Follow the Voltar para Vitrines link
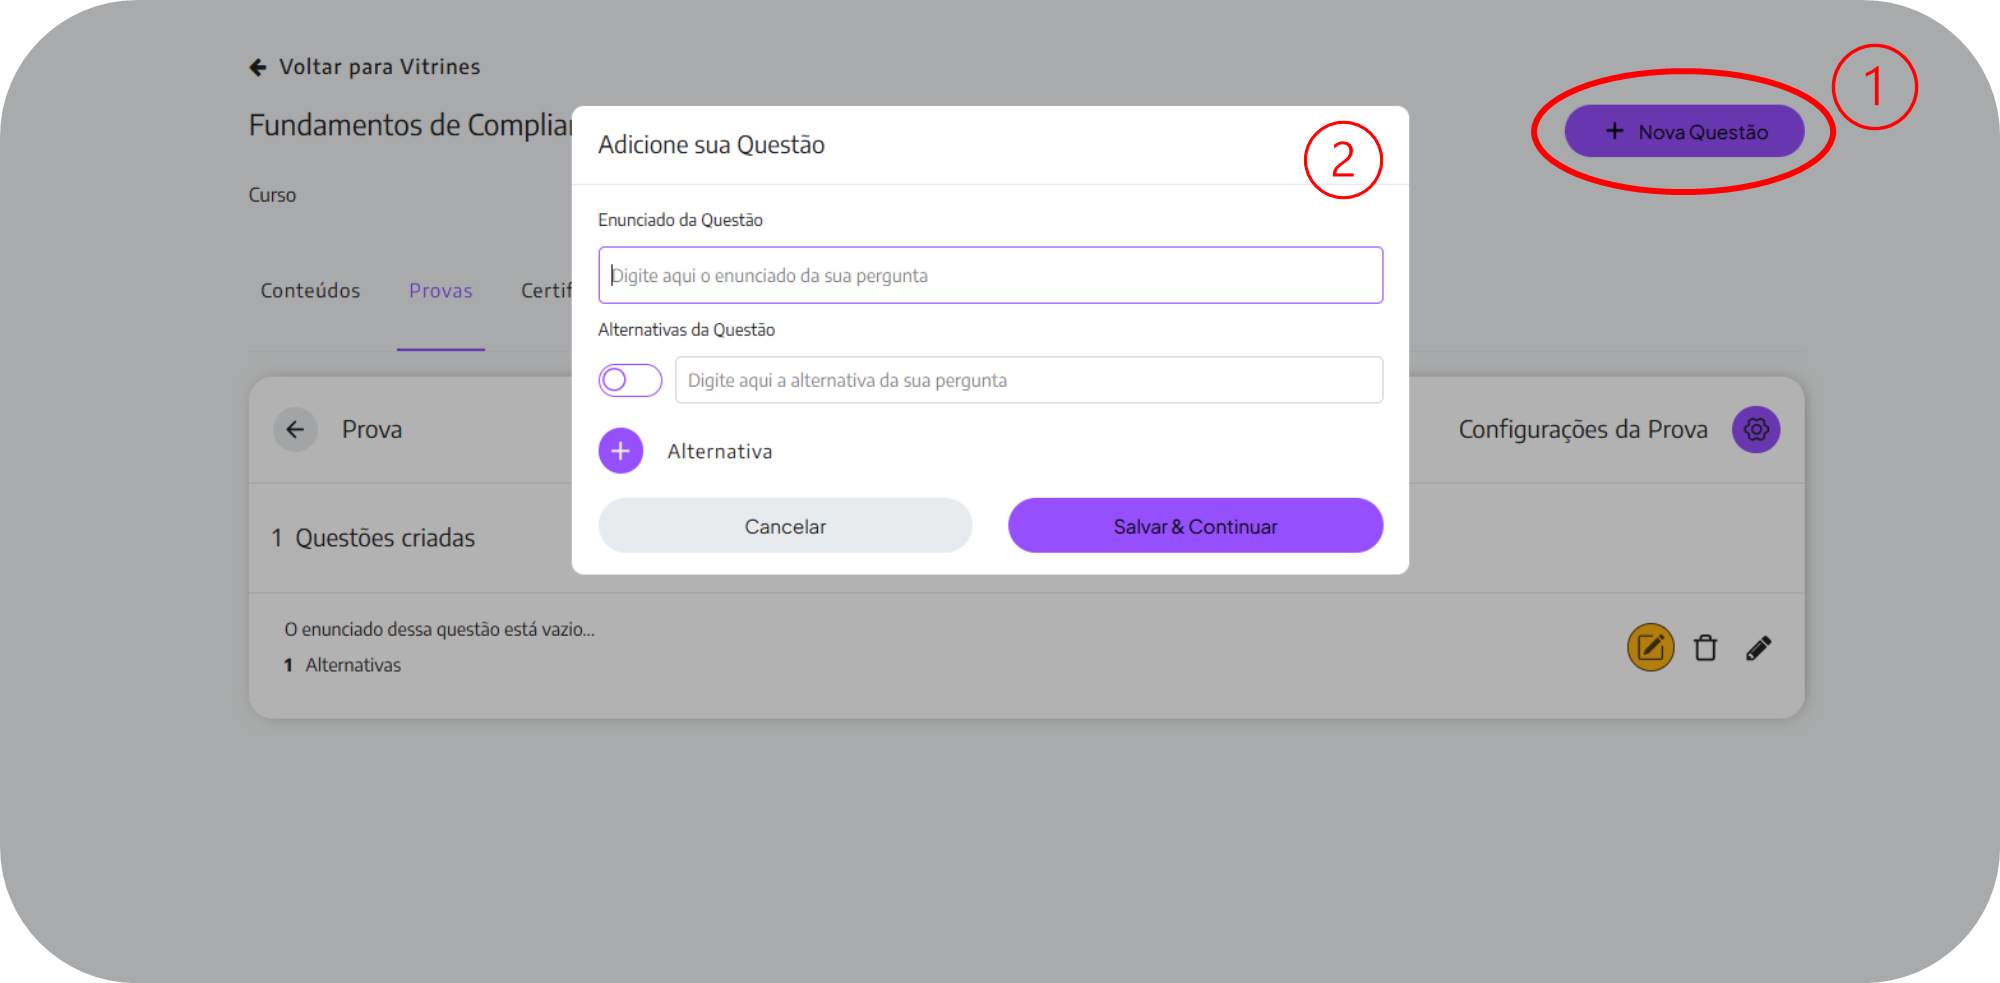 coord(379,67)
